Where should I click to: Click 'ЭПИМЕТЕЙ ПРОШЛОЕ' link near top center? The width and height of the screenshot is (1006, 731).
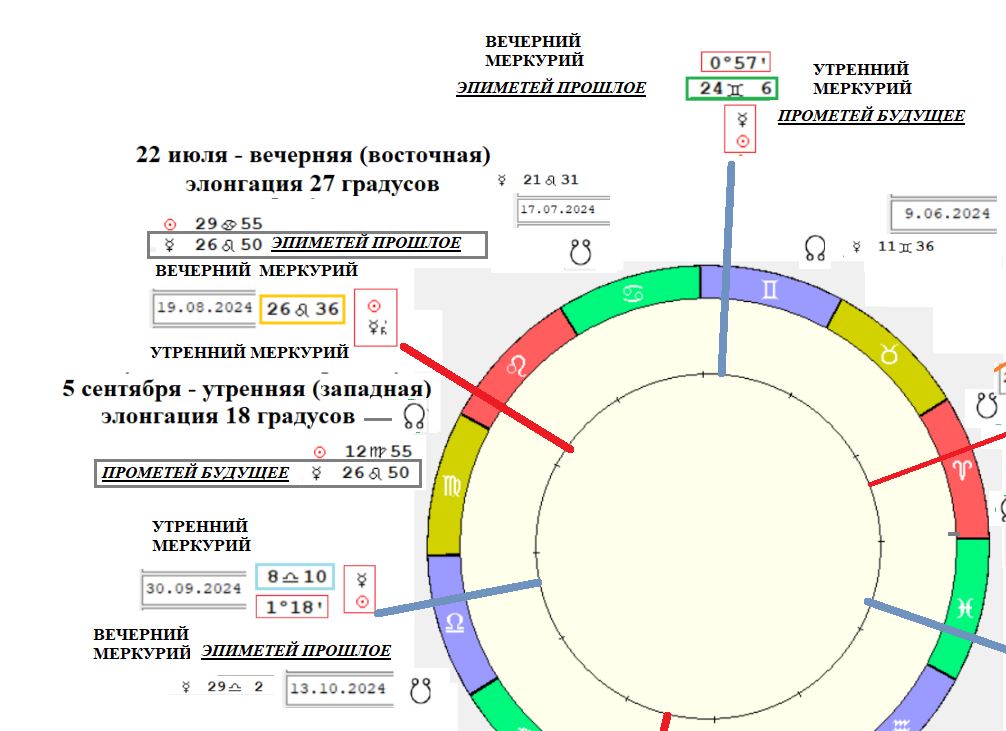pyautogui.click(x=551, y=88)
